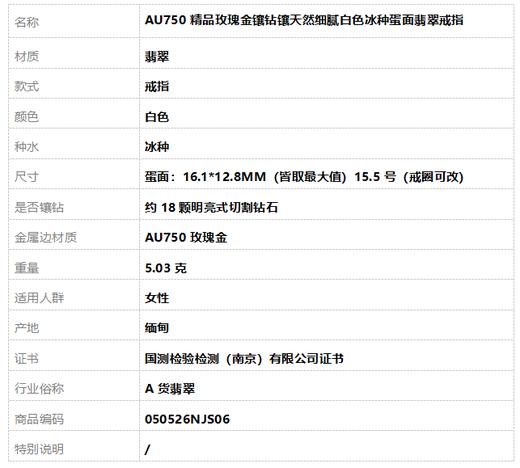Select the '款式' label
Viewport: 520px width, 468px height.
tap(27, 86)
